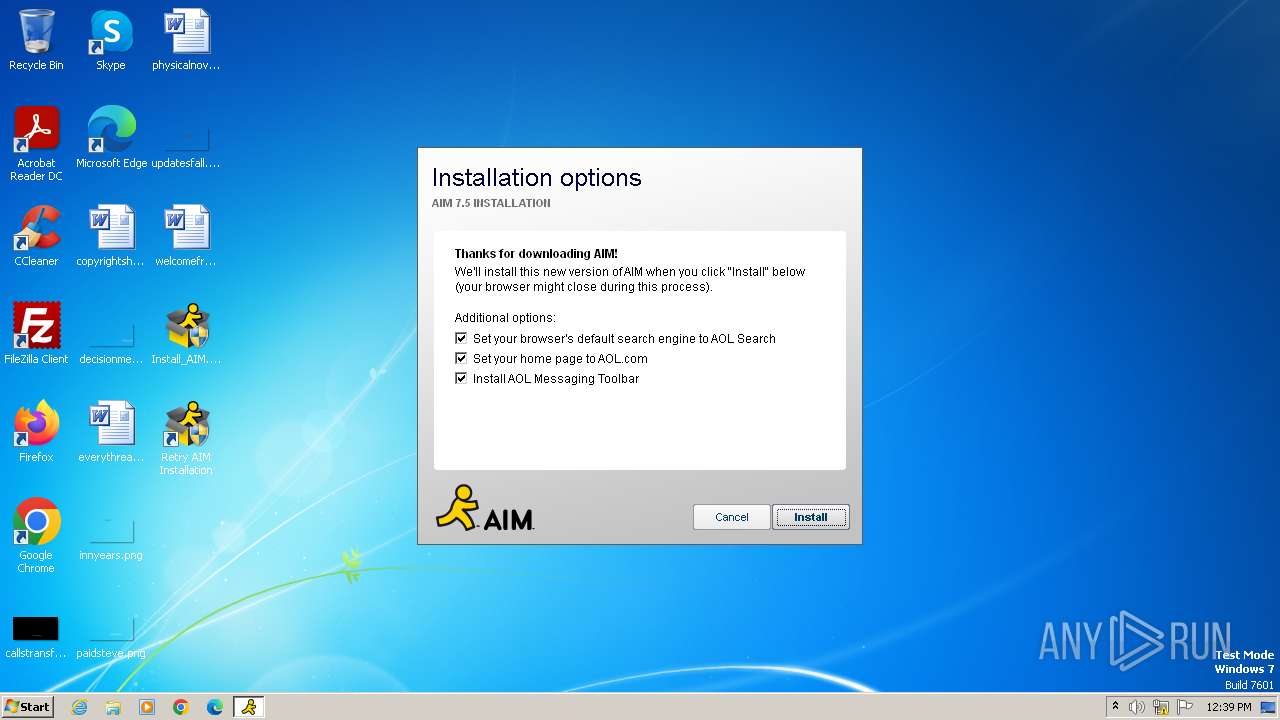
Task: Select Microsoft Edge desktop shortcut
Action: pyautogui.click(x=111, y=138)
